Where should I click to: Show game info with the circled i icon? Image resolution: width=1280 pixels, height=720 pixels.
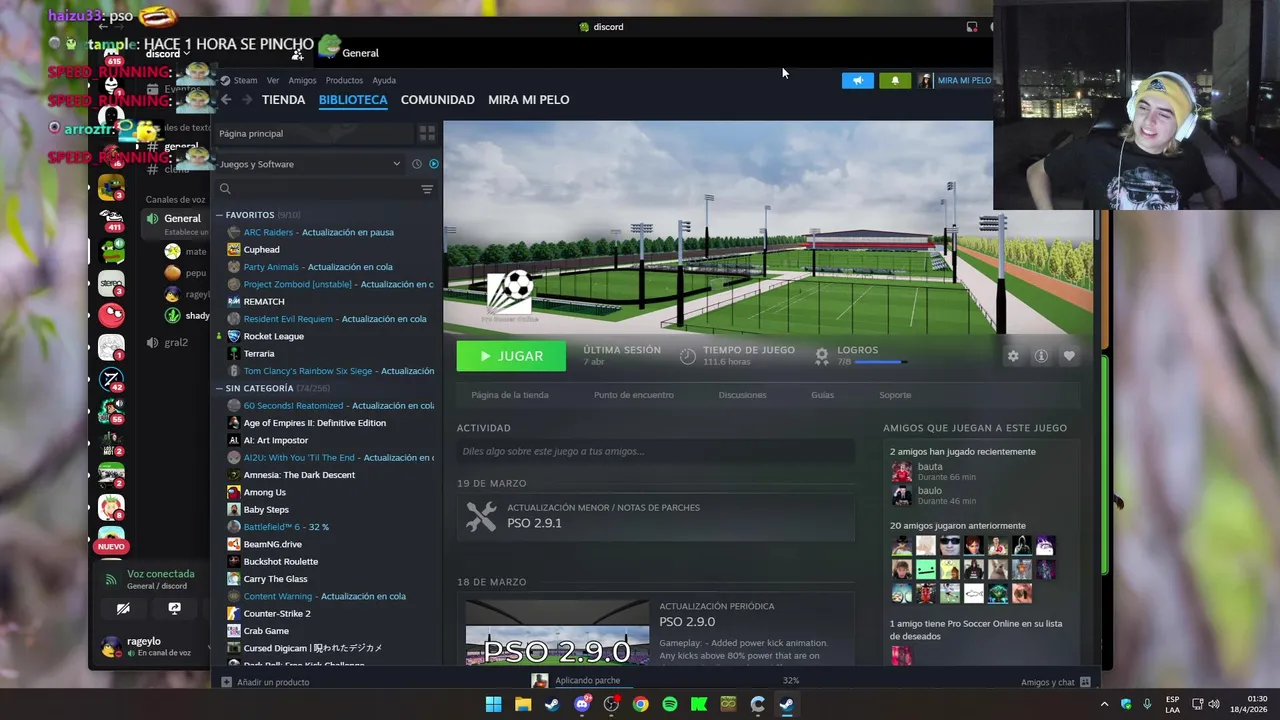(1041, 356)
